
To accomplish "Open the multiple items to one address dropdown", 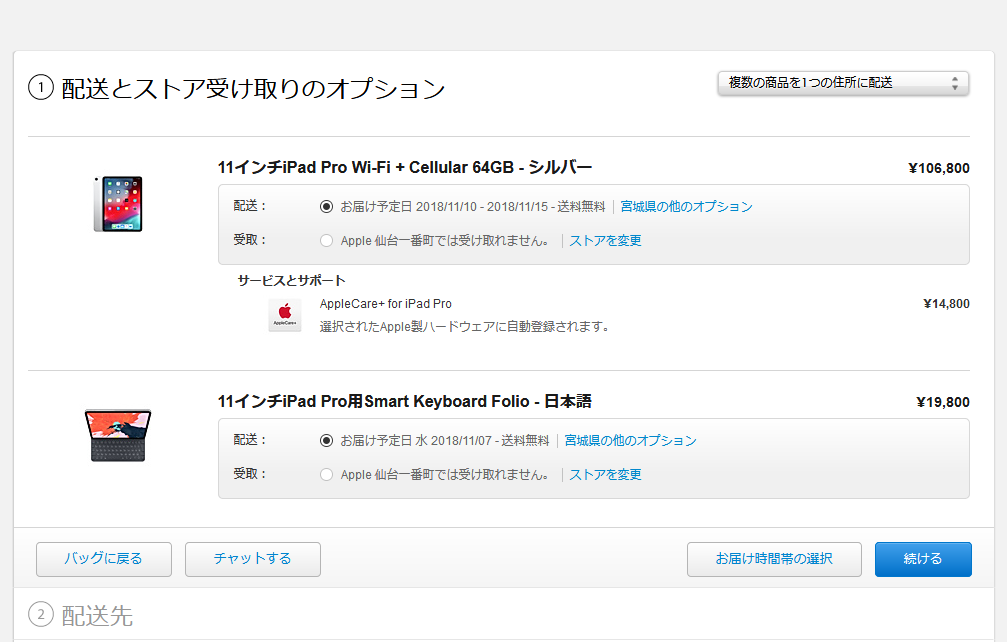I will 843,83.
